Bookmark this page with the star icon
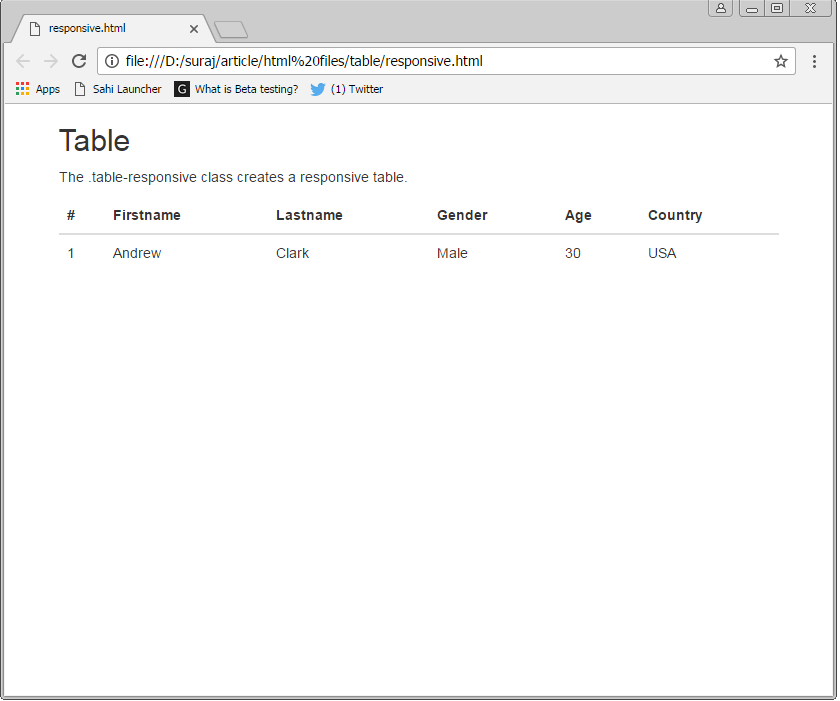 781,61
